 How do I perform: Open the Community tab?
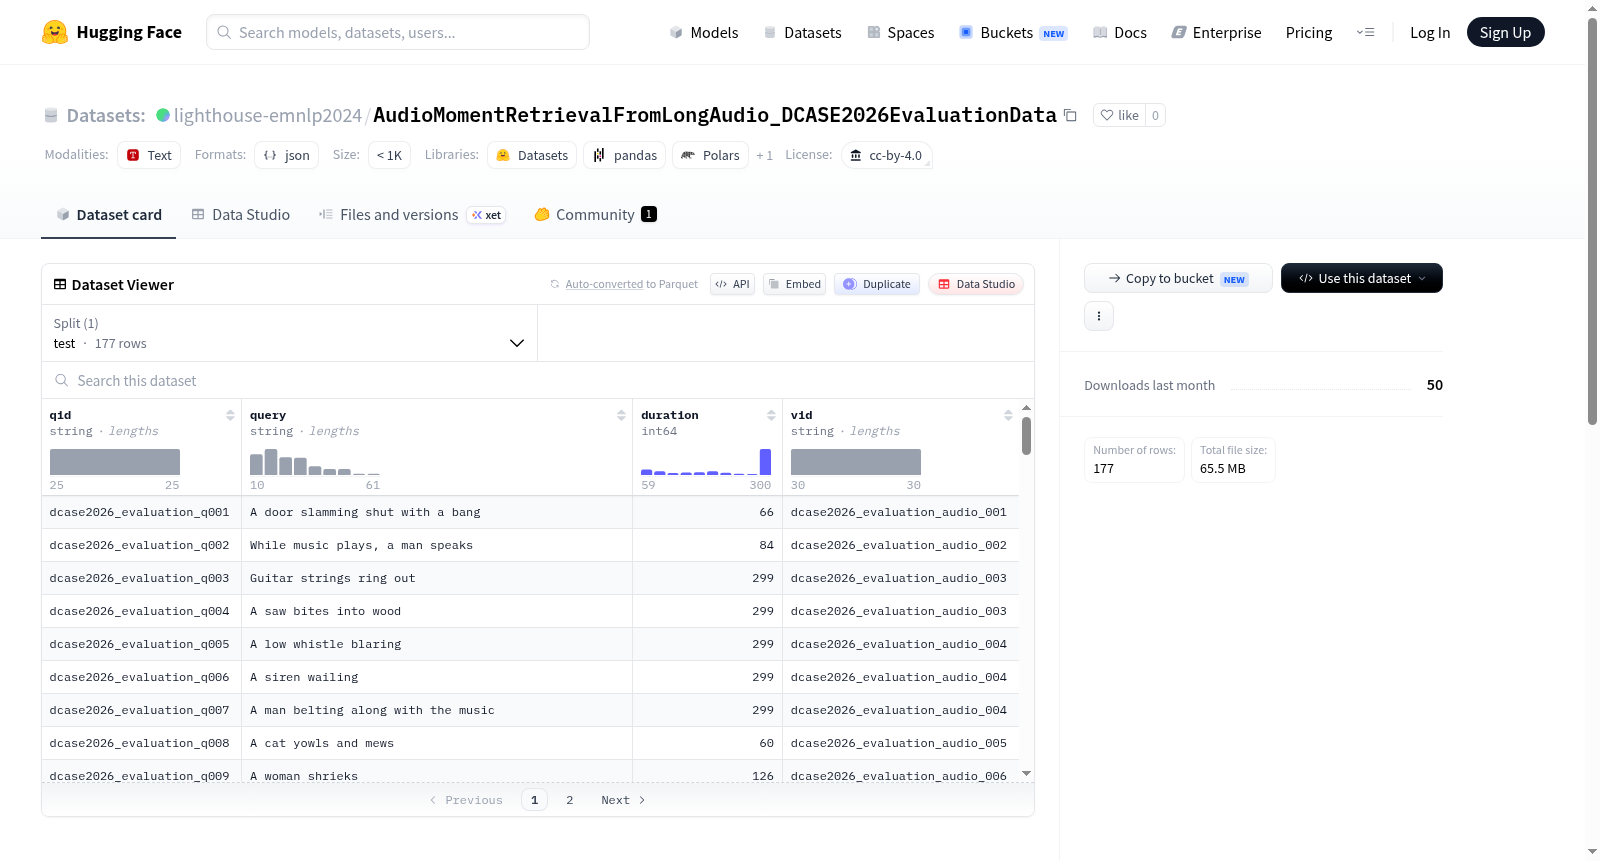point(595,214)
